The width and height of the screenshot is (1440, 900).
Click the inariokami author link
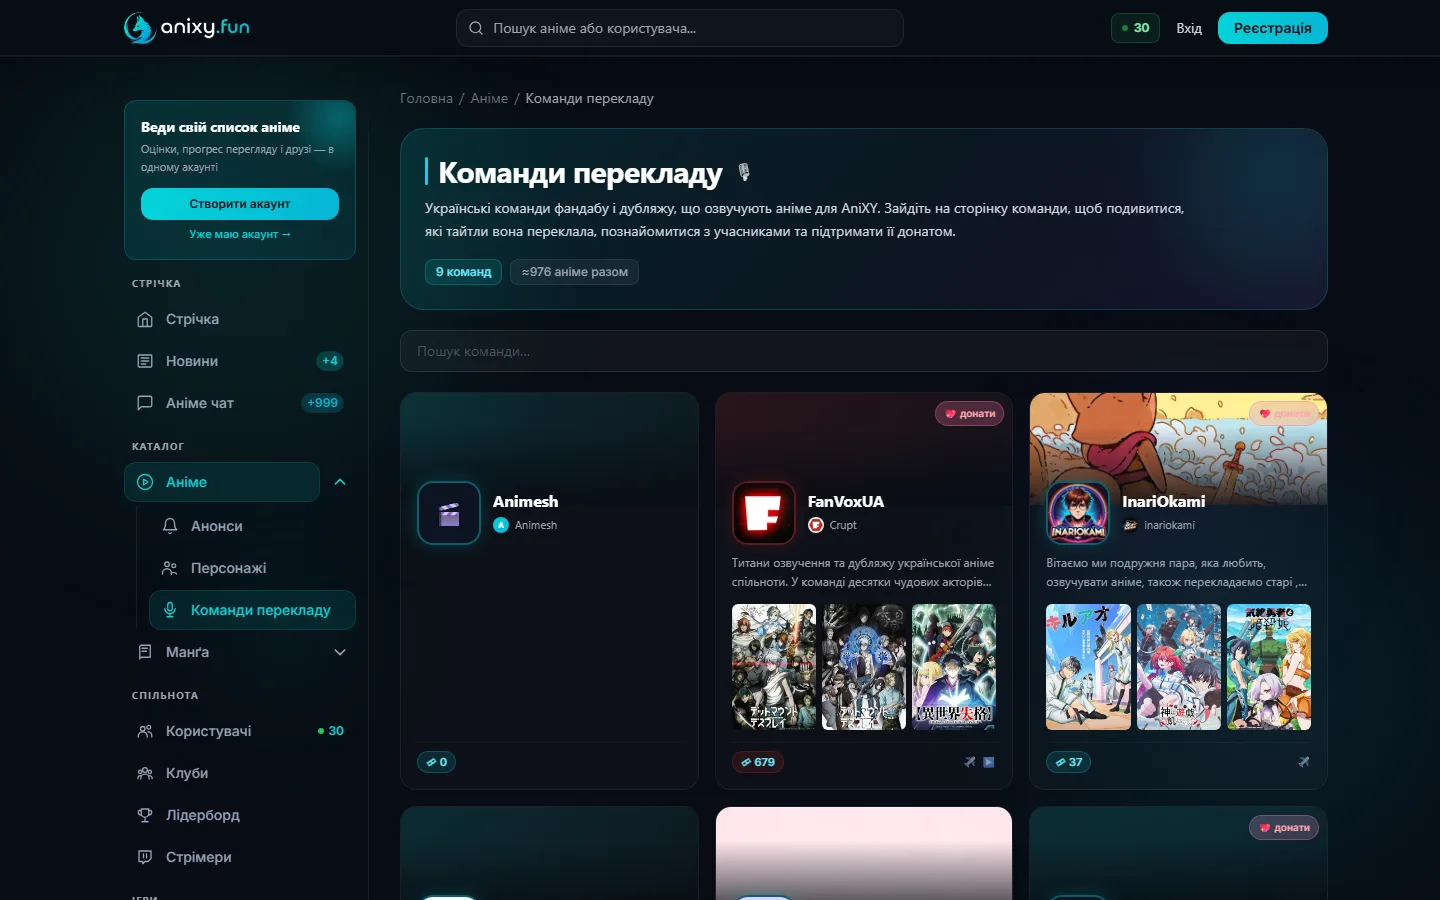(x=1159, y=525)
